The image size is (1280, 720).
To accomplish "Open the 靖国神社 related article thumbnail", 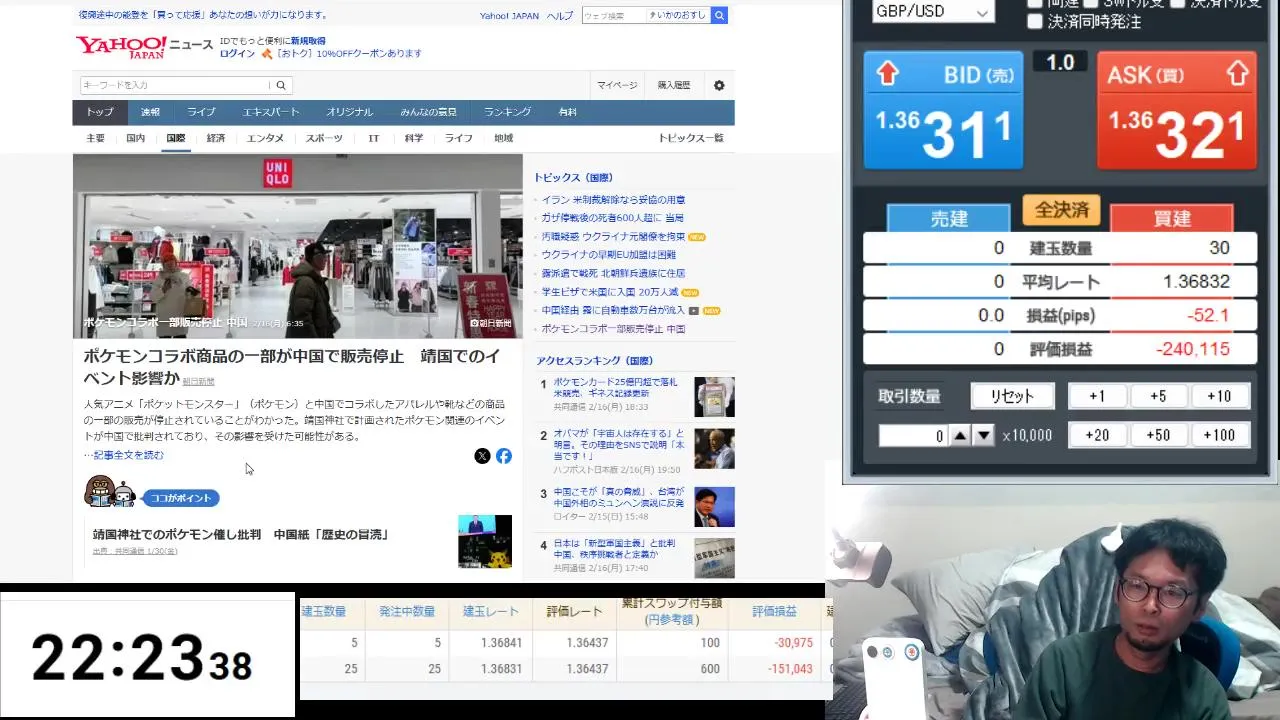I will 485,541.
